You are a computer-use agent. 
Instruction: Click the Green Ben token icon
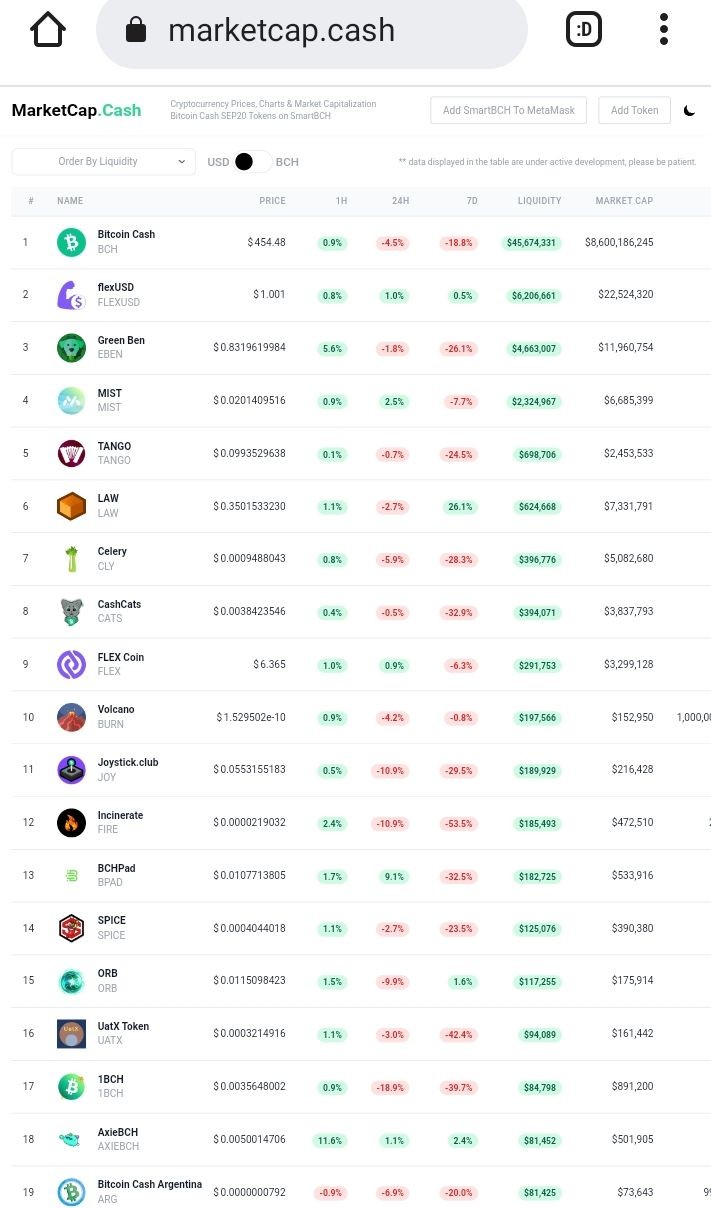tap(71, 348)
